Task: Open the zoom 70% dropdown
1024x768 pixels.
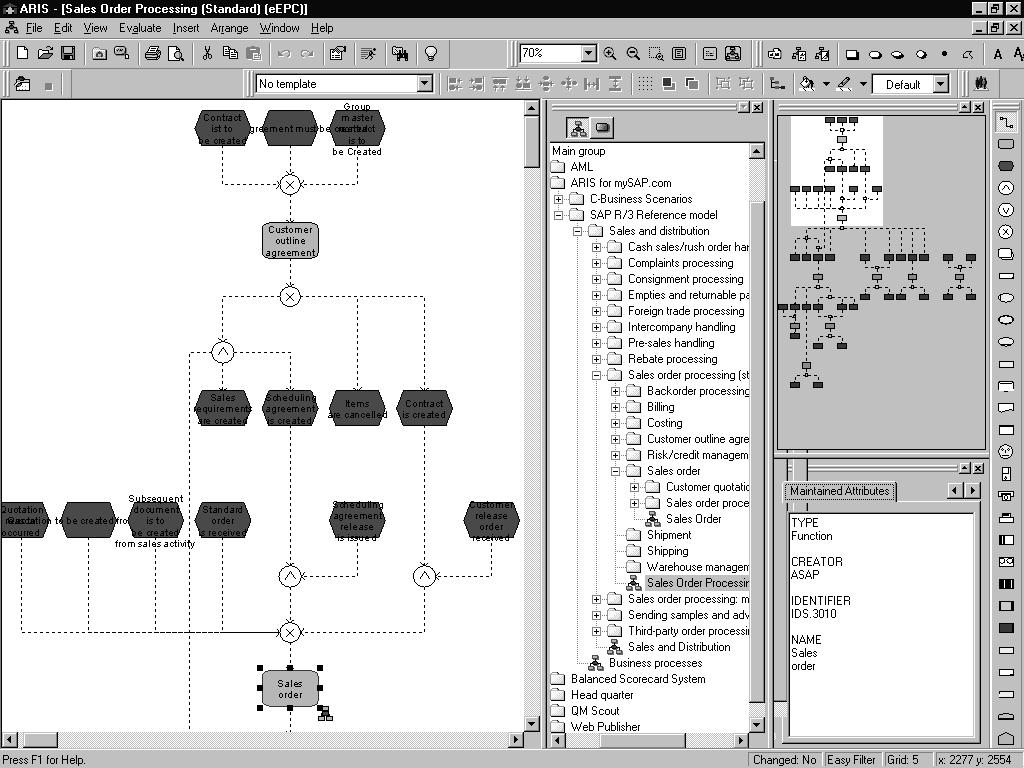Action: coord(588,53)
